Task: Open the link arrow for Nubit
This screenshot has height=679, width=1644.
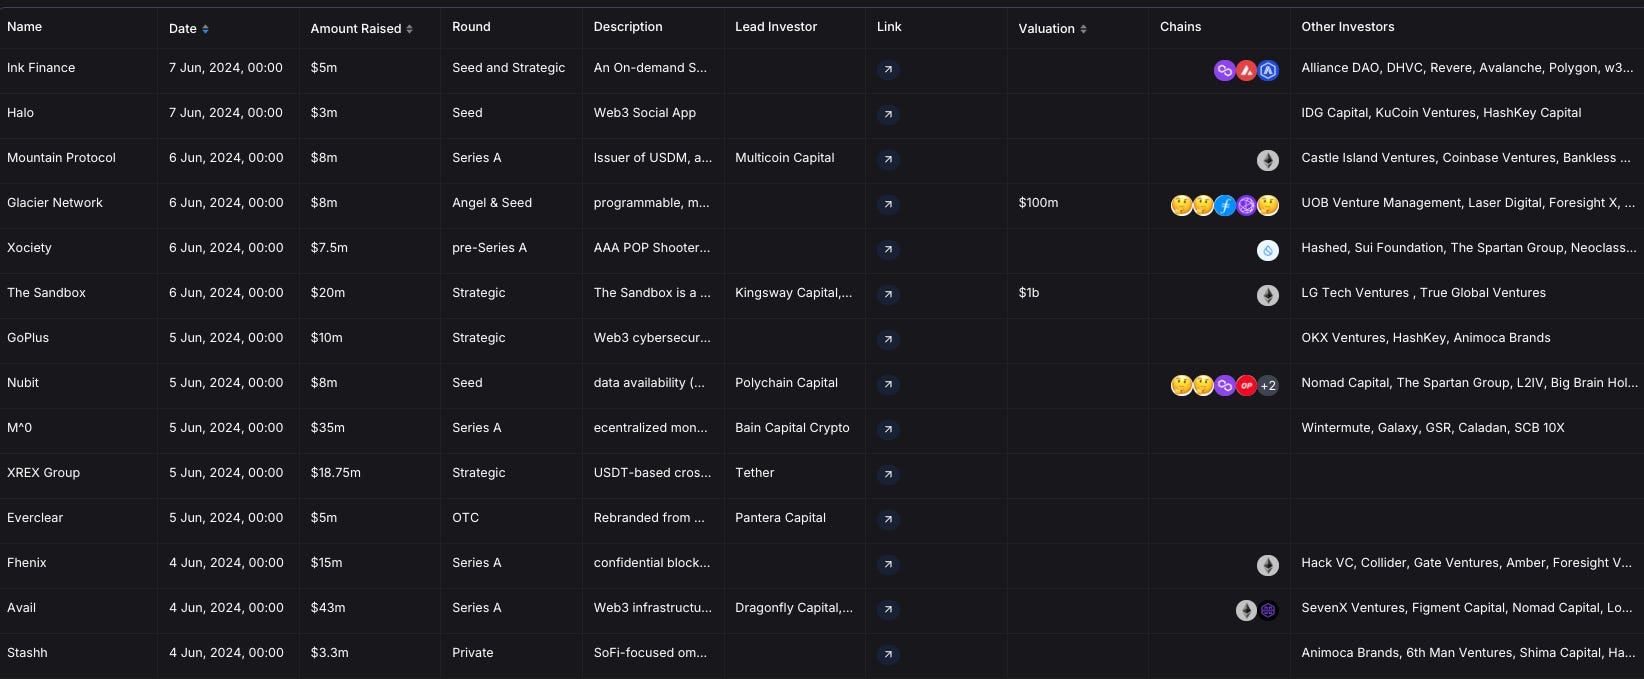Action: [x=888, y=385]
